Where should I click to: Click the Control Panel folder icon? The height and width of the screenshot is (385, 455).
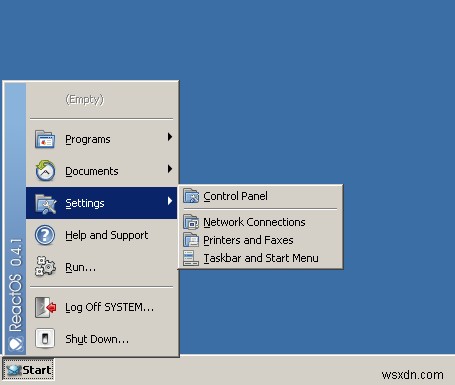(191, 196)
